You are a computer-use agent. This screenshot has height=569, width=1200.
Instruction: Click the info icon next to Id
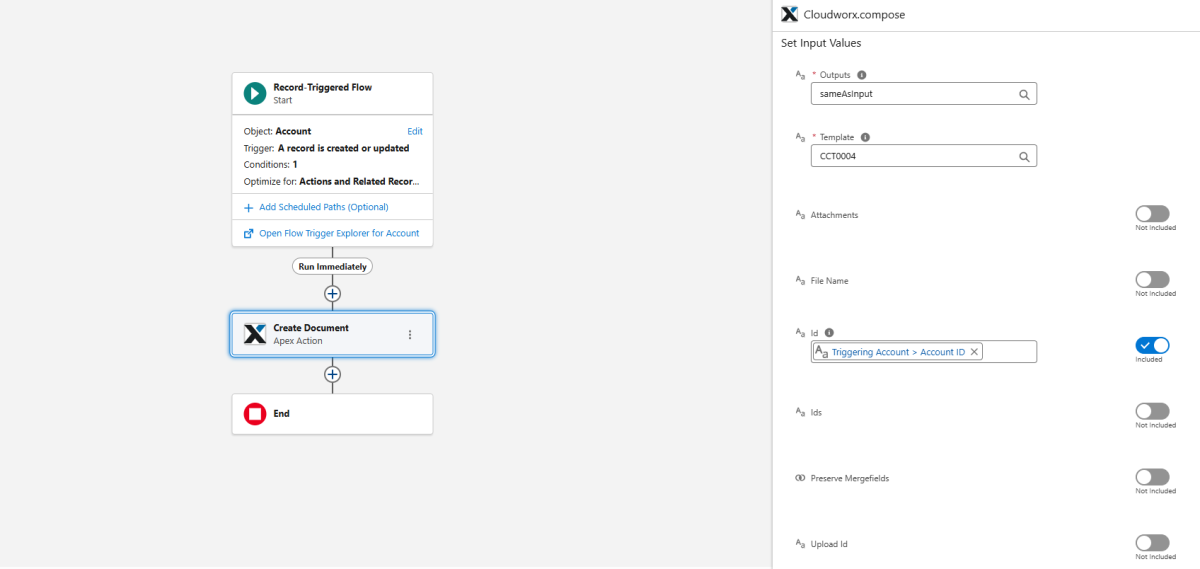(830, 333)
